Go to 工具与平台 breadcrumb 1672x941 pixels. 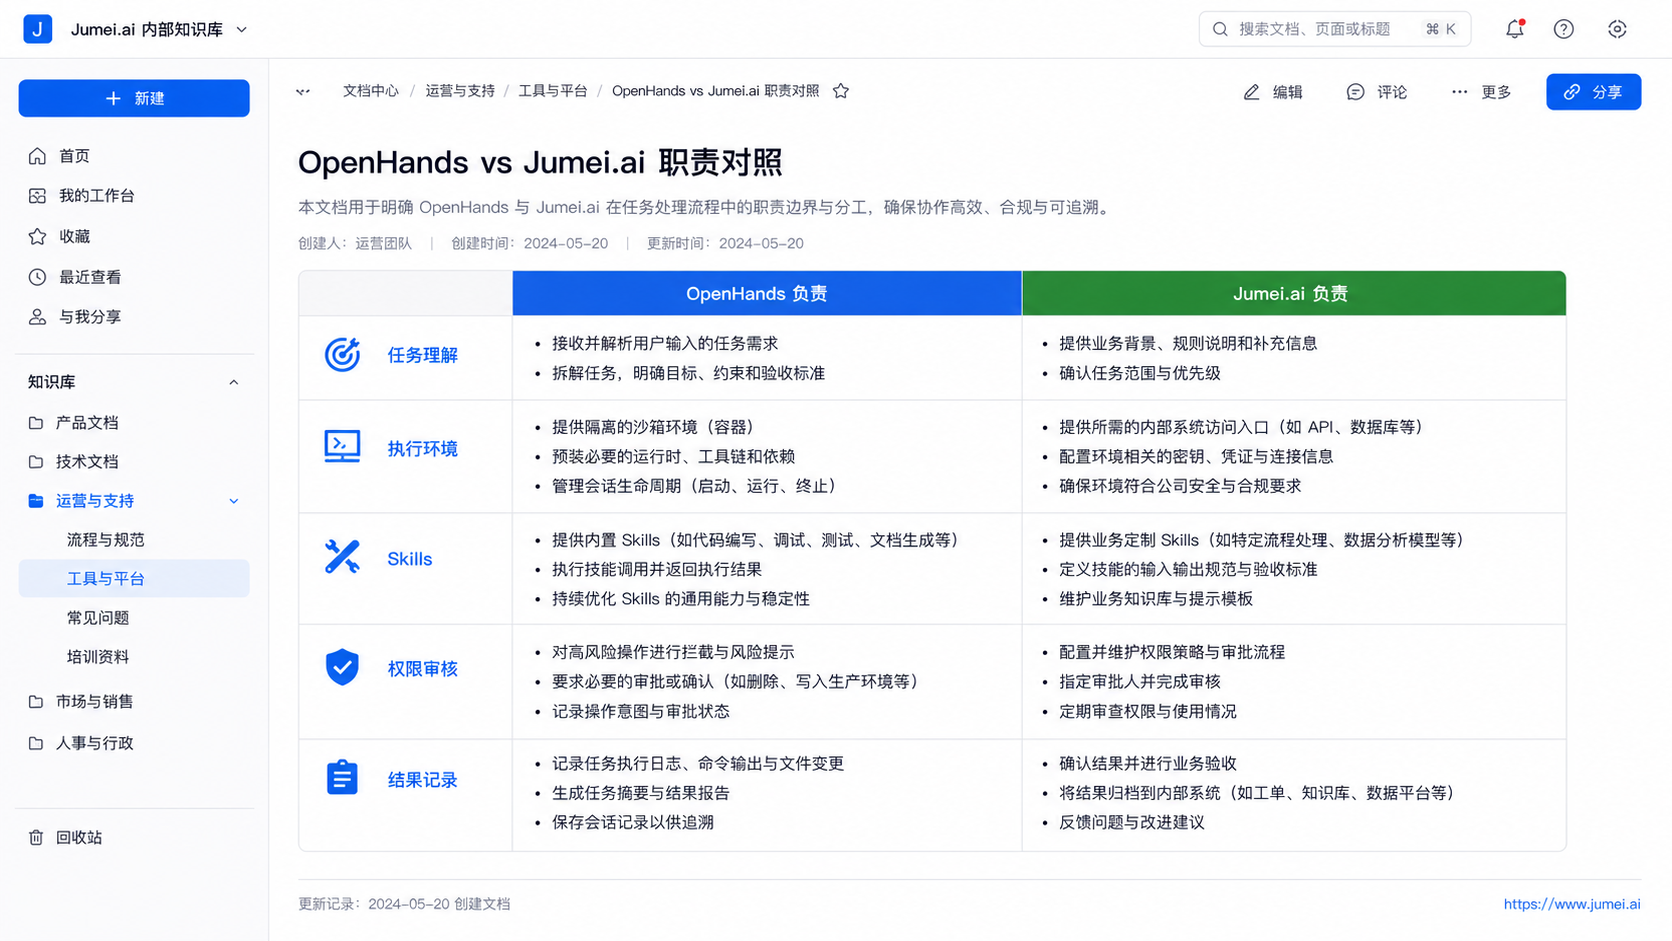point(553,91)
